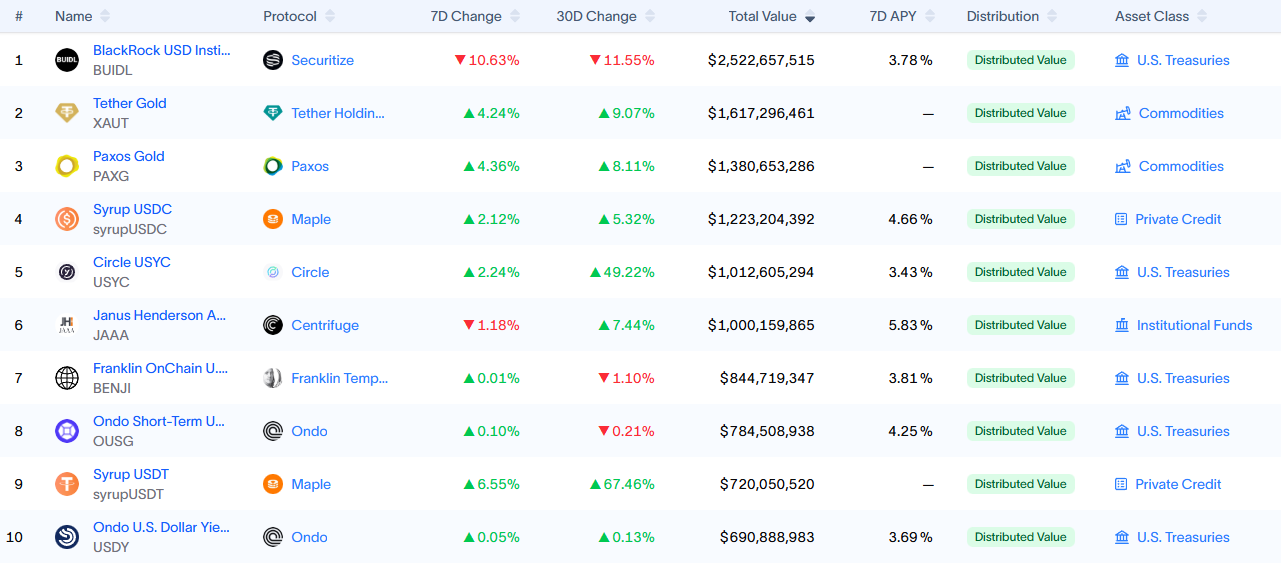Click the Circle USYC token logo
1281x564 pixels.
[67, 272]
